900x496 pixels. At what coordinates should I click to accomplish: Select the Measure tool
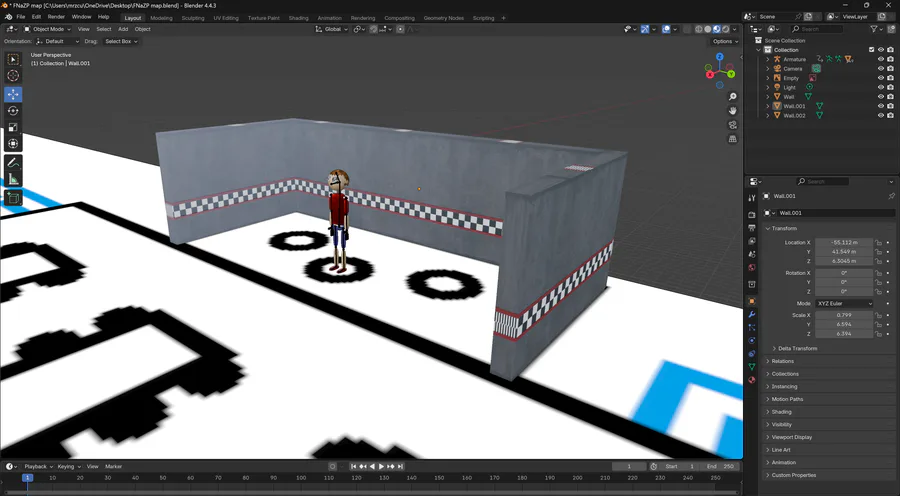(13, 180)
